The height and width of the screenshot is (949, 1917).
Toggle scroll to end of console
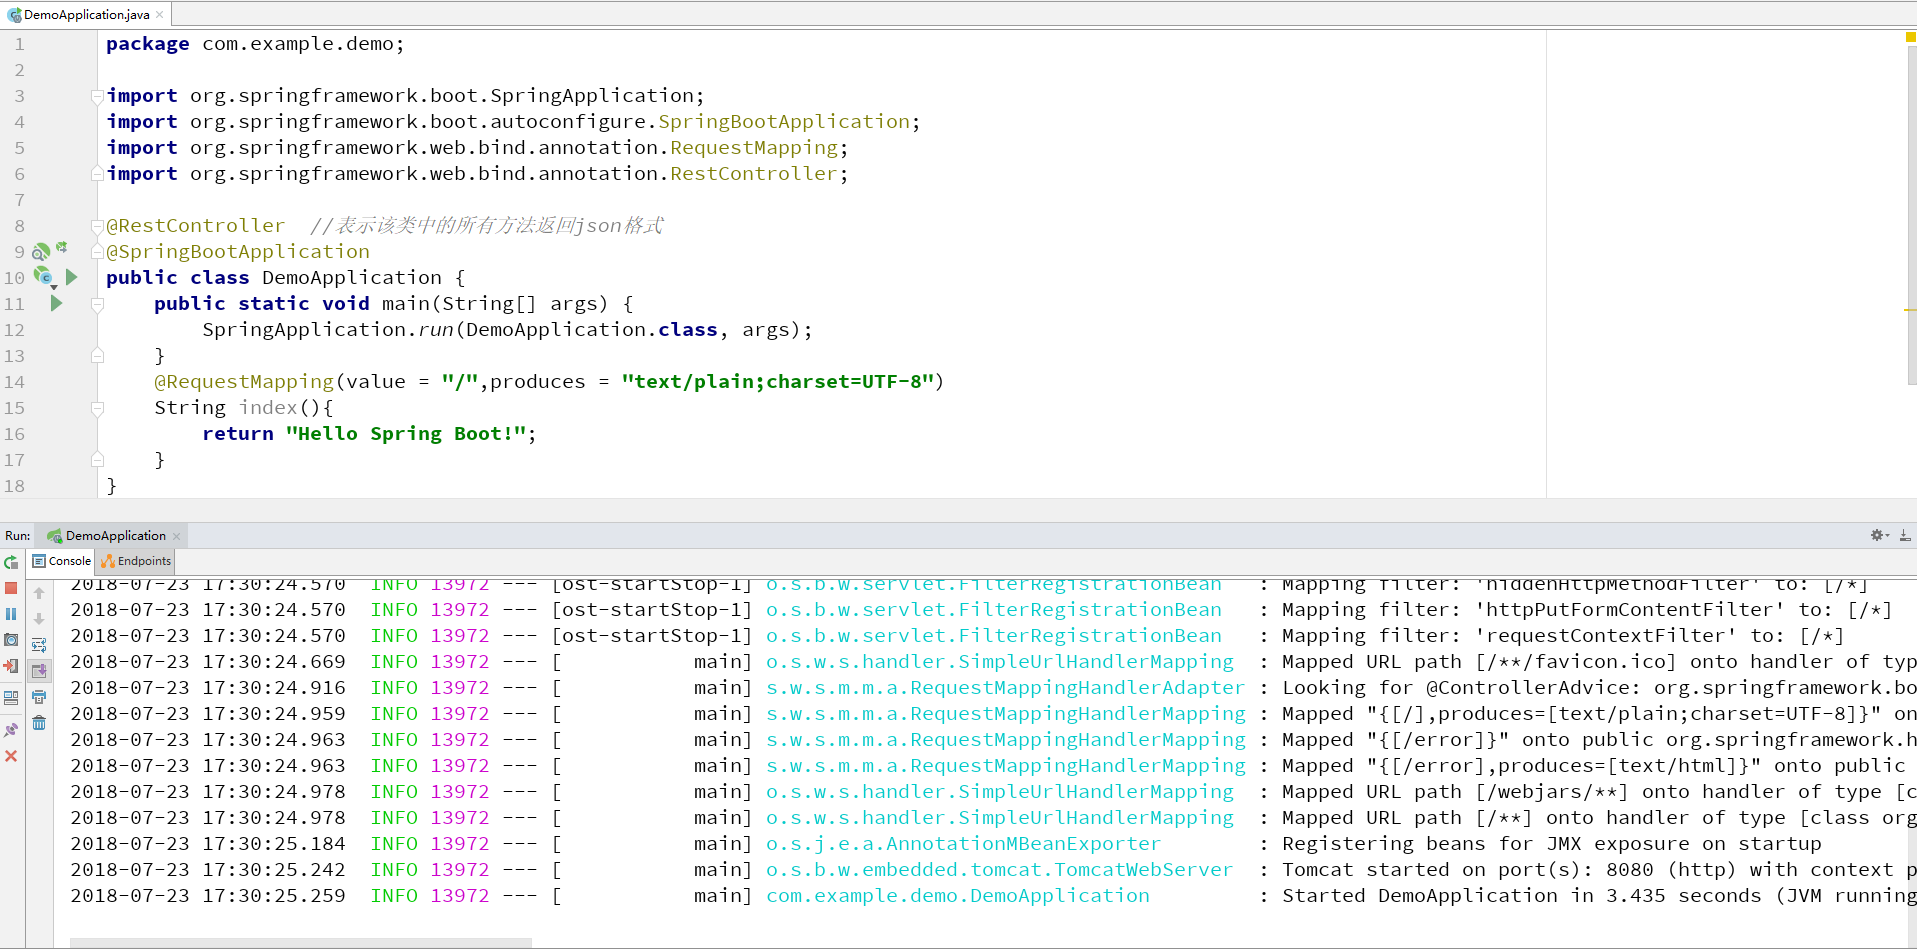(x=39, y=671)
